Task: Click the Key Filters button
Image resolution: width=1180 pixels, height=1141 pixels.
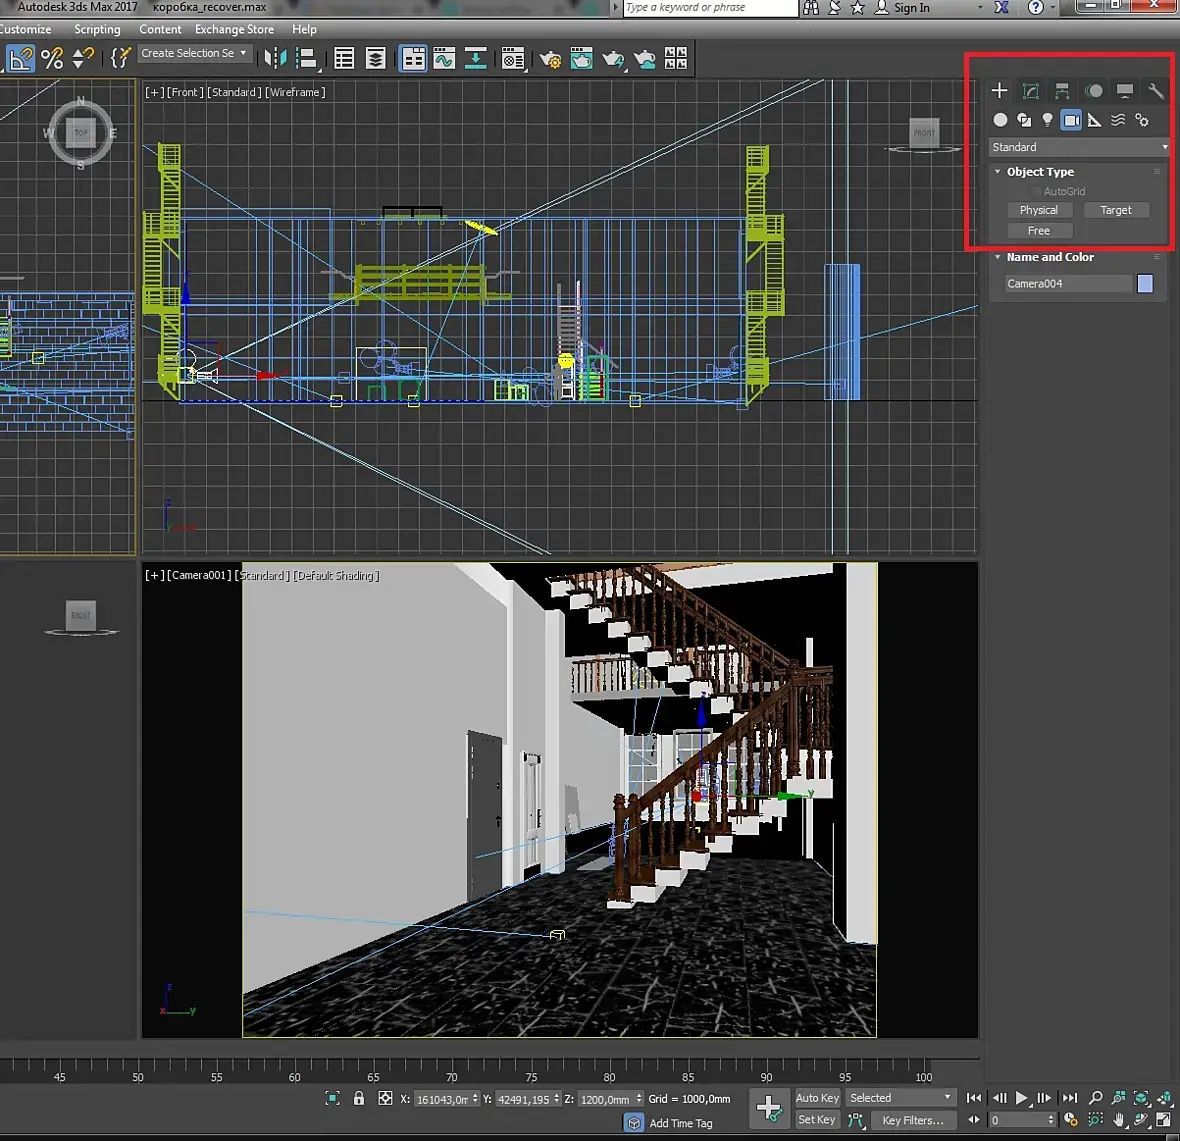Action: coord(912,1120)
